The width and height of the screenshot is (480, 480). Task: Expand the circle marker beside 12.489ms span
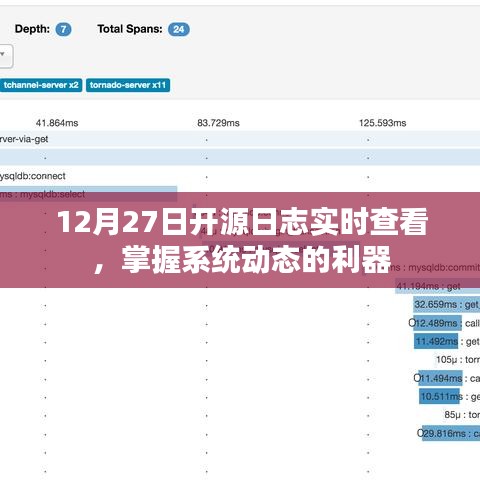pos(412,323)
